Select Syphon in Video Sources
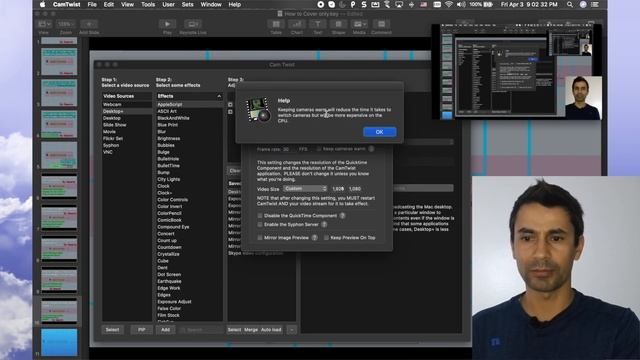The width and height of the screenshot is (640, 360). coord(127,145)
